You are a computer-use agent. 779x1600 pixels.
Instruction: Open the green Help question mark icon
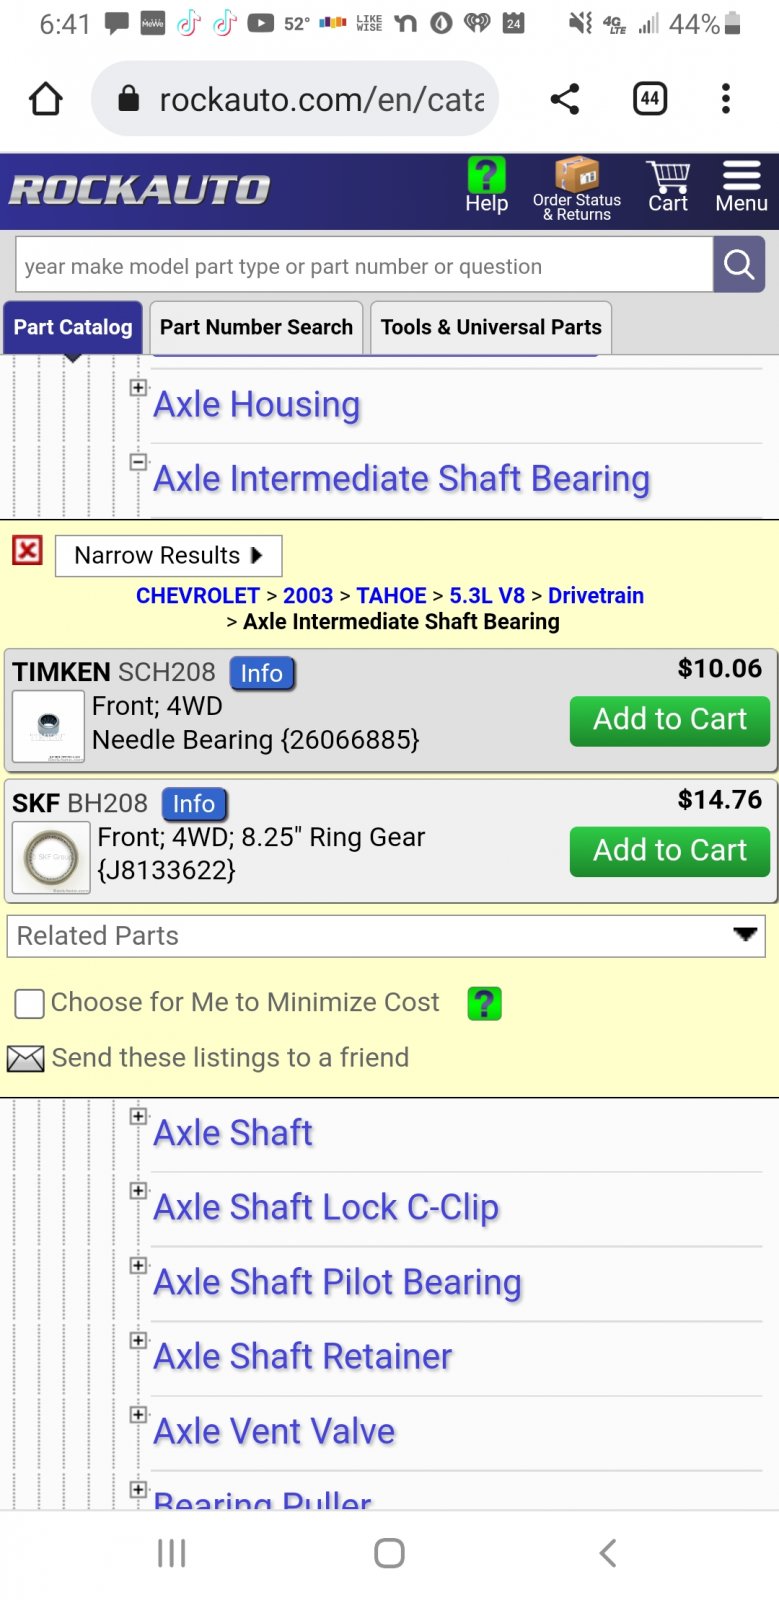486,176
